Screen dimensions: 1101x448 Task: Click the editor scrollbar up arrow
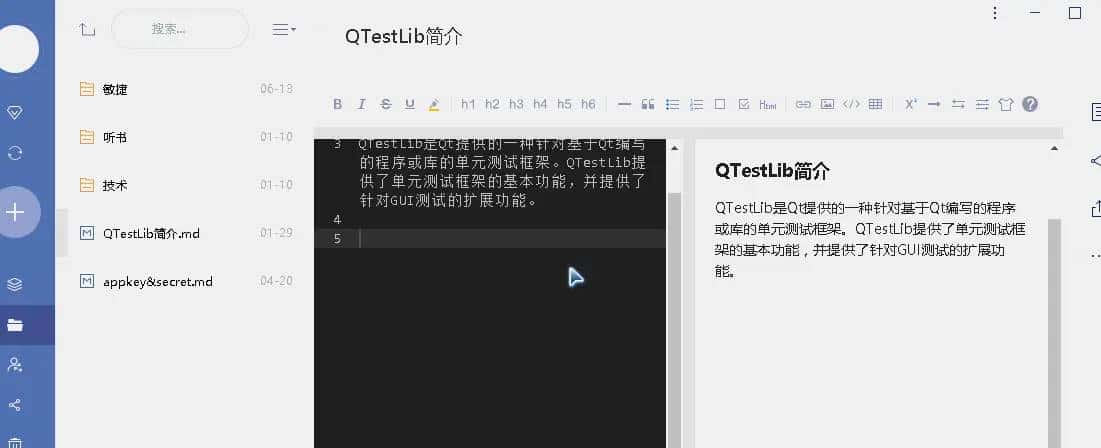(675, 148)
